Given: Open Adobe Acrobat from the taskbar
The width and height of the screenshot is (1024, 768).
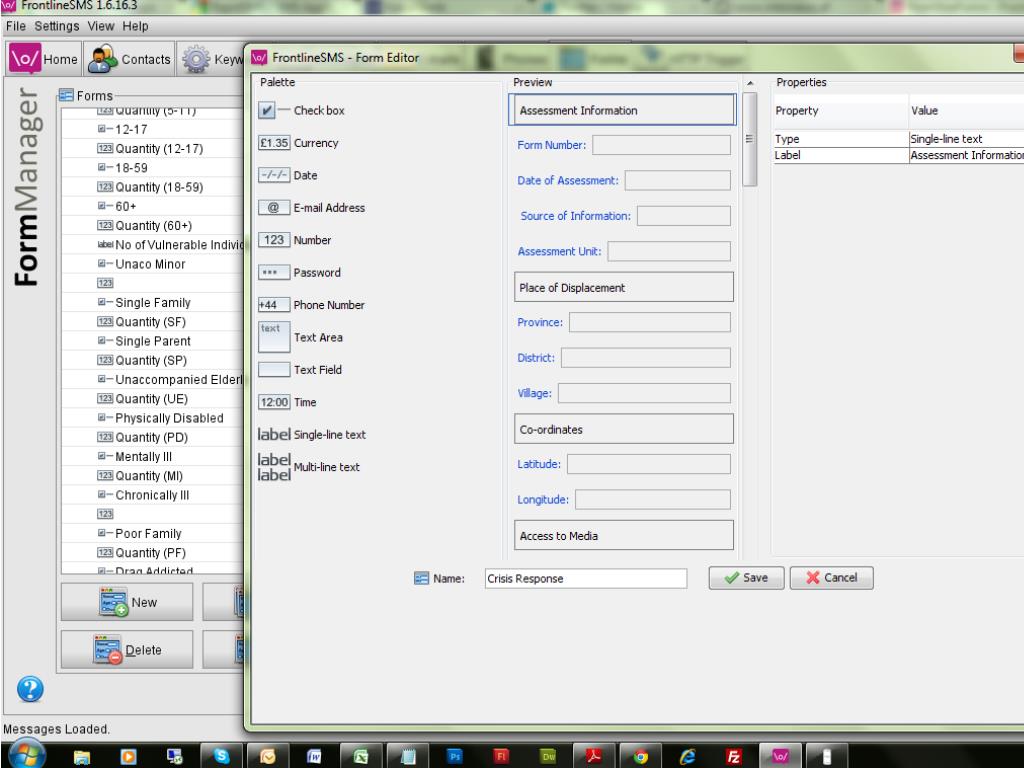Looking at the screenshot, I should 594,756.
